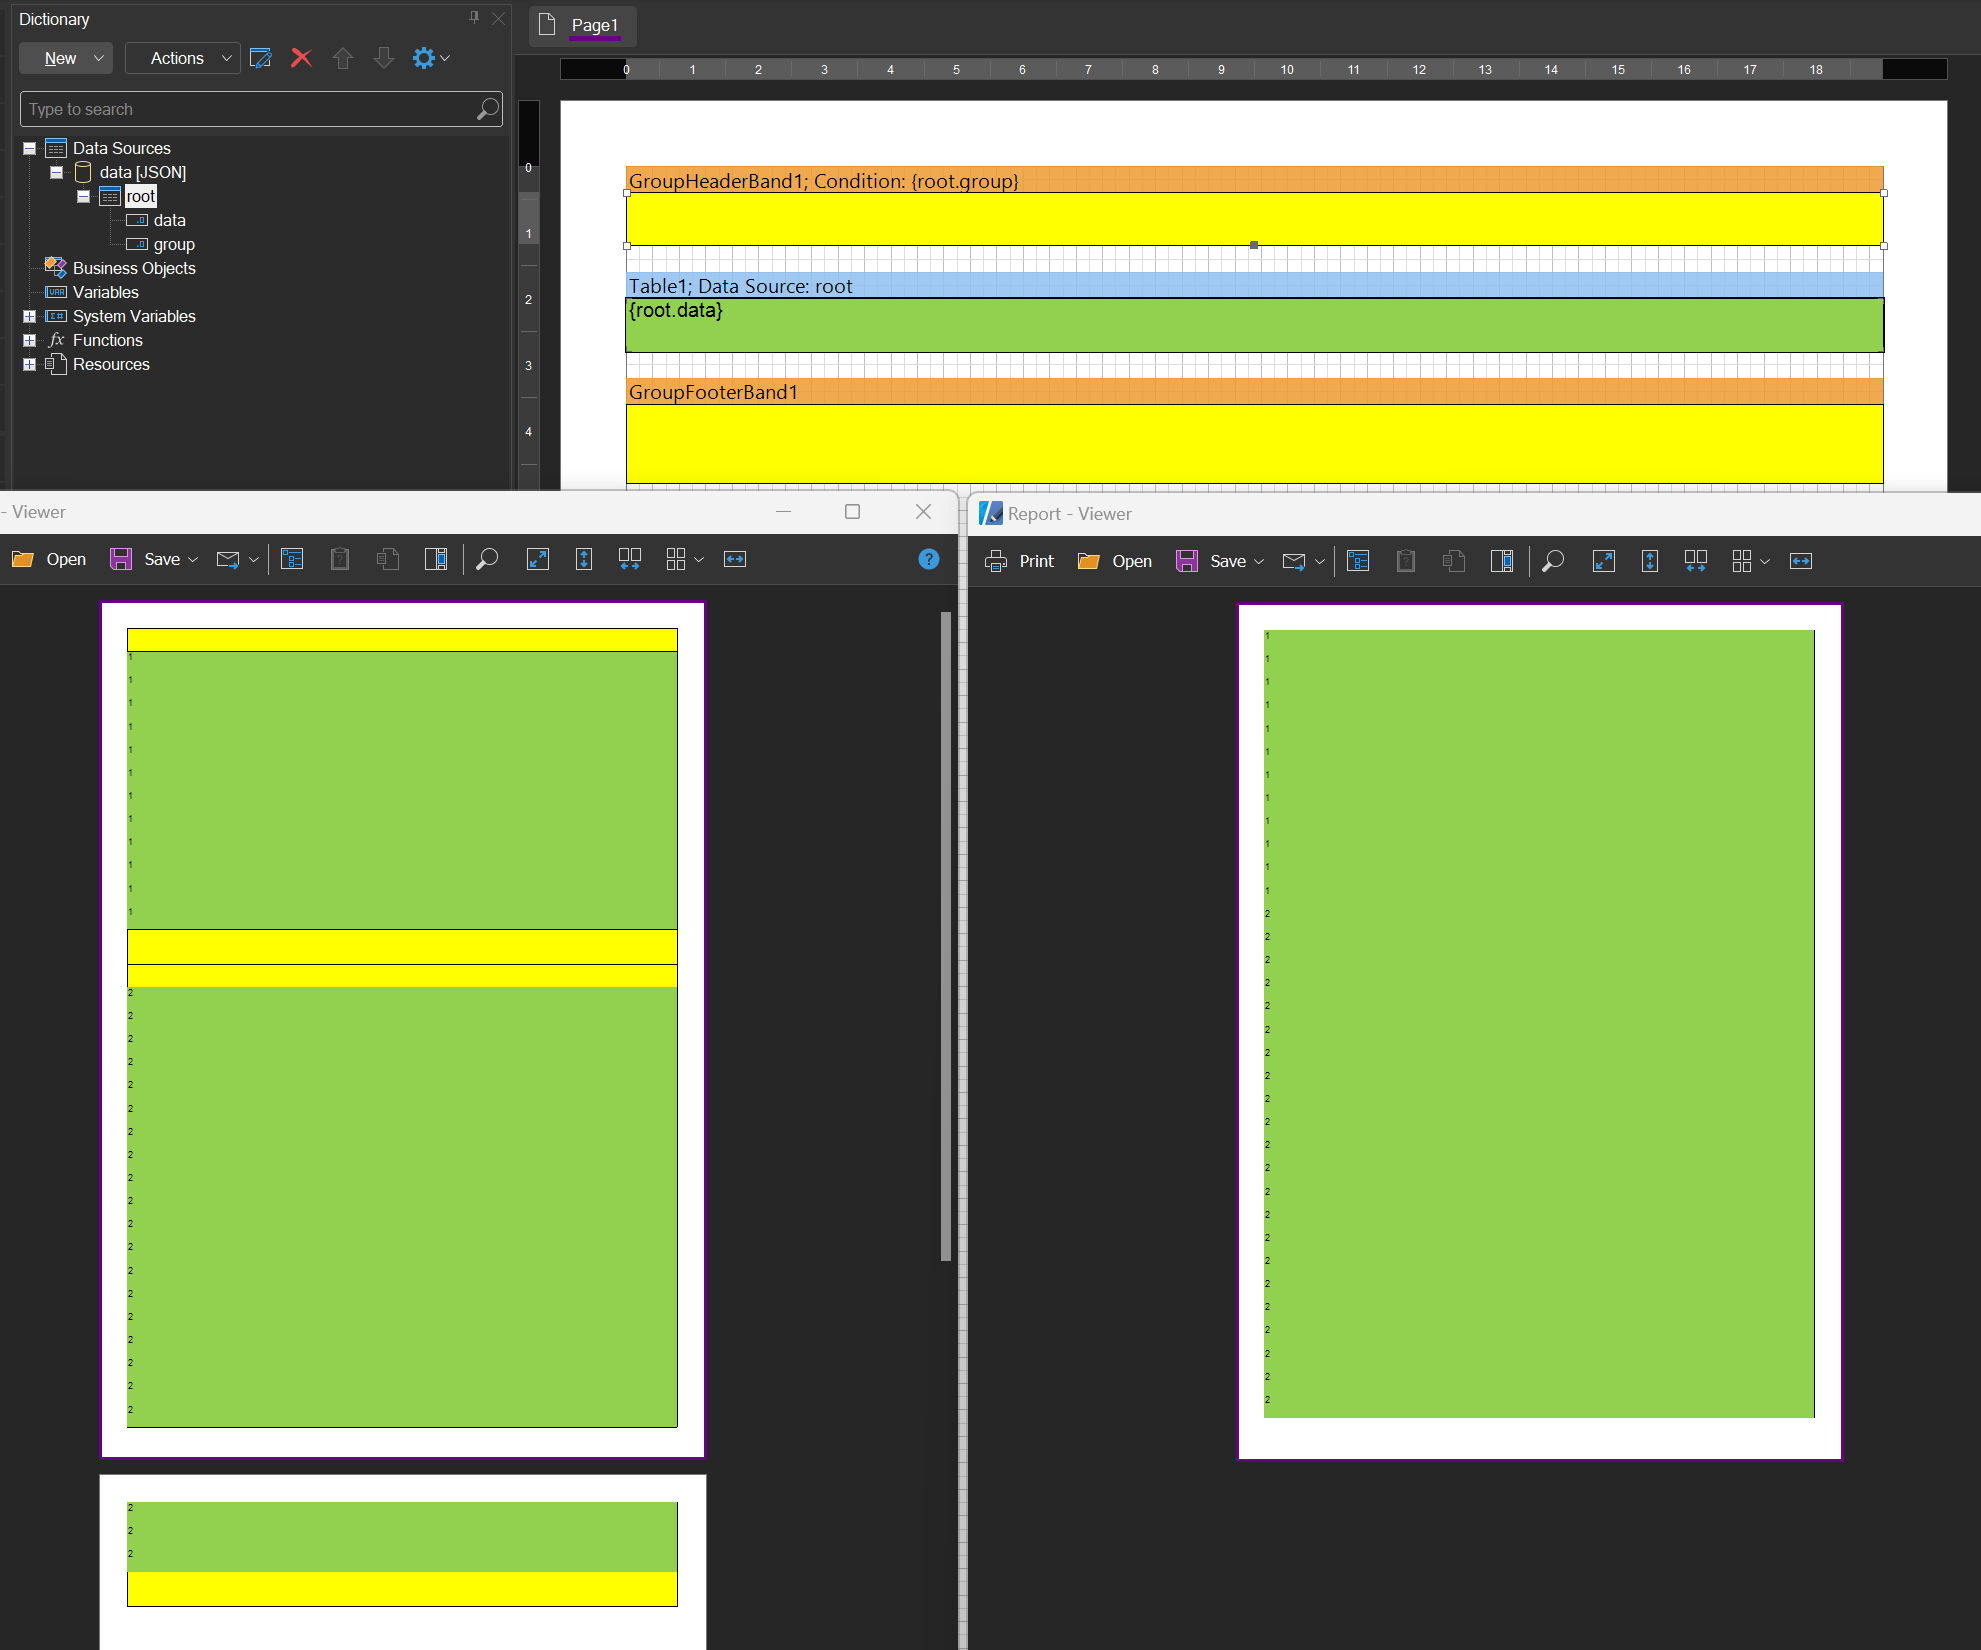Toggle Resources panel in left Viewer

(x=388, y=559)
